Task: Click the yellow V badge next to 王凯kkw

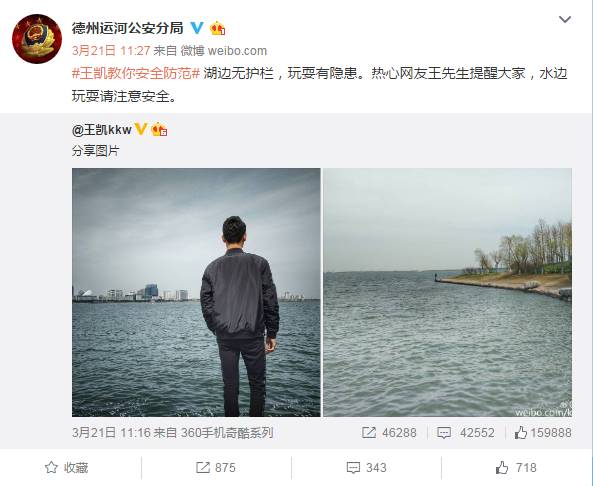Action: pyautogui.click(x=141, y=129)
